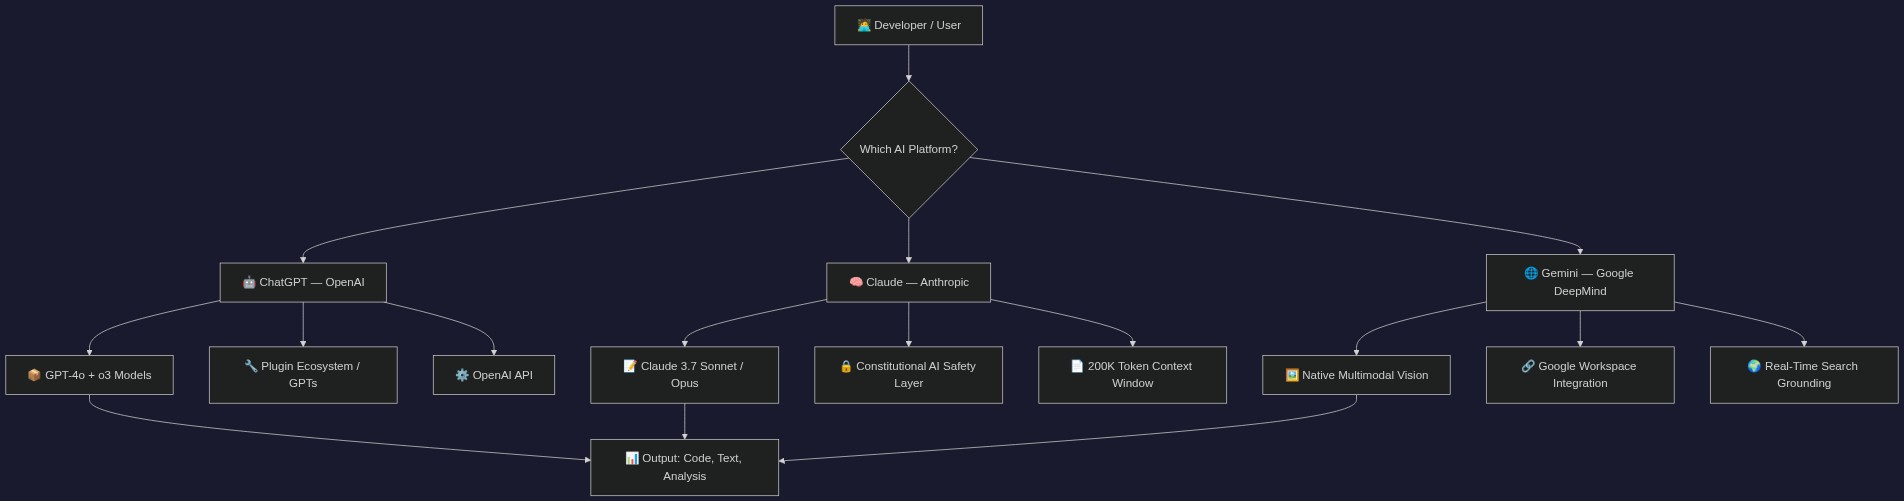The width and height of the screenshot is (1904, 501).
Task: Select the Constitutional AI Safety Layer box
Action: pyautogui.click(x=908, y=375)
